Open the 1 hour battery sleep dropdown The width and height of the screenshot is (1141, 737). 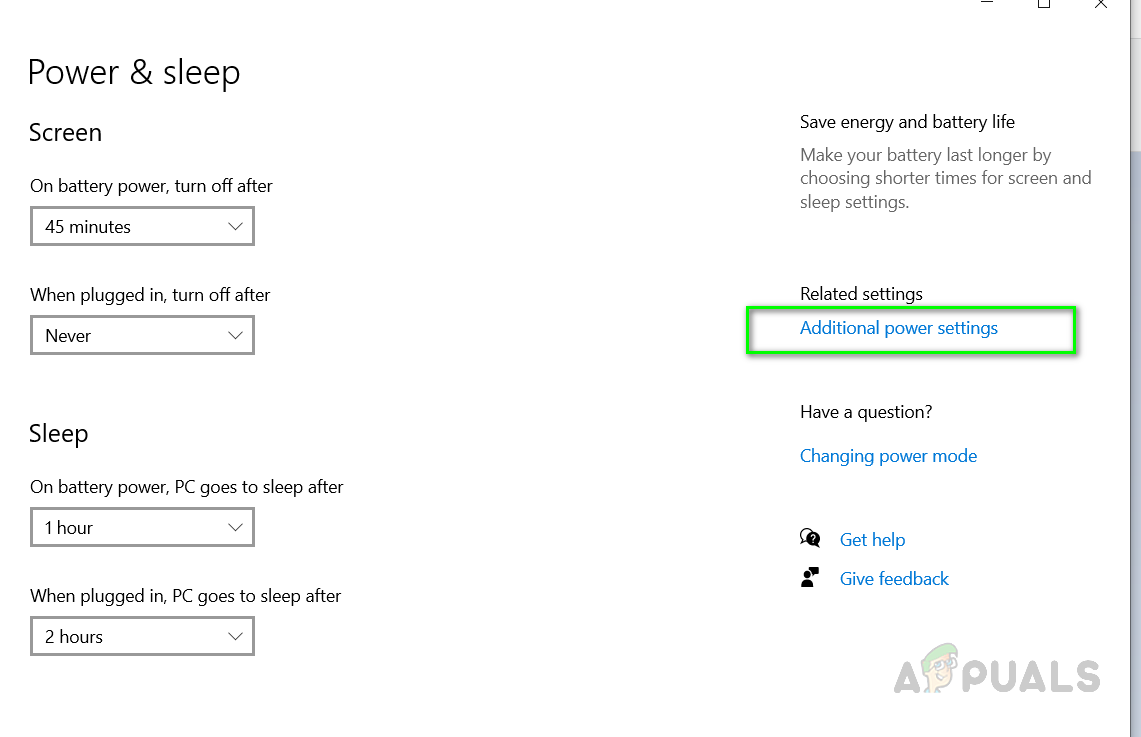tap(142, 527)
